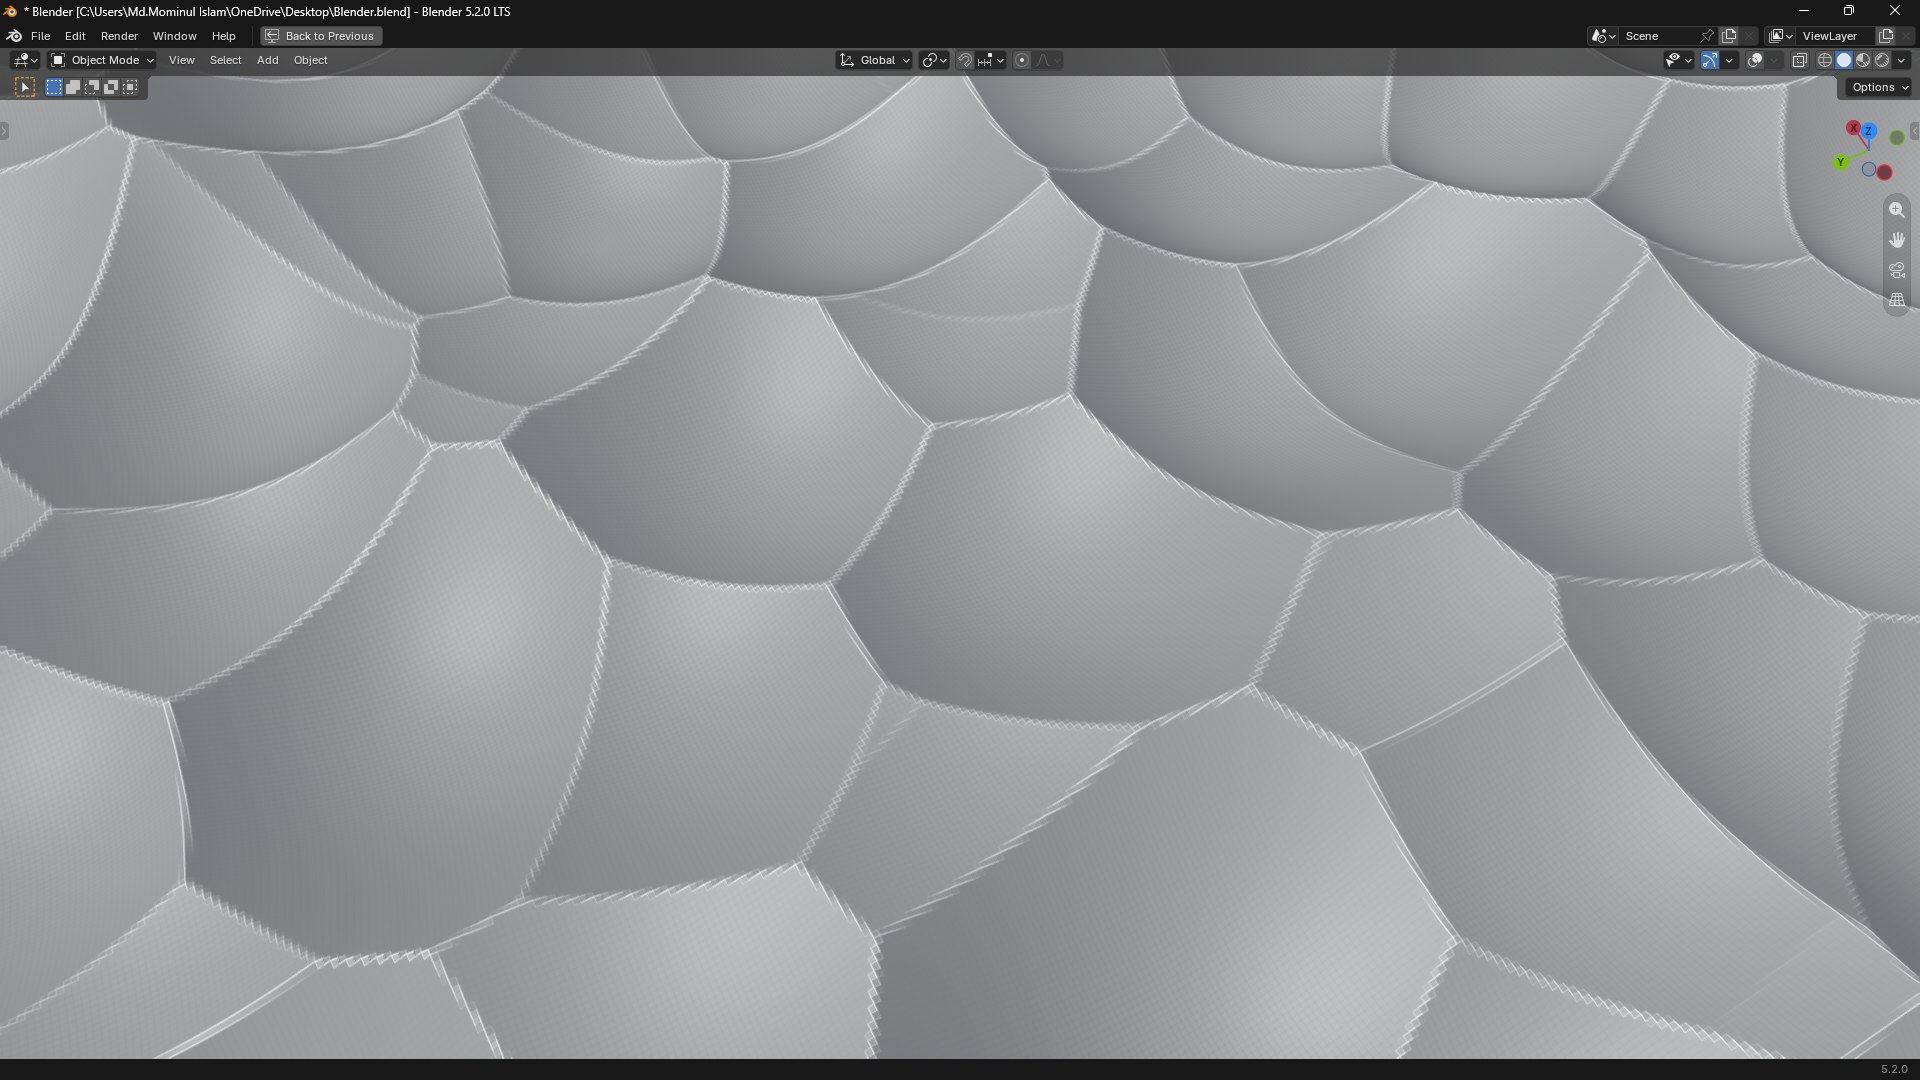Open the scene browser icon dropdown
This screenshot has width=1920, height=1080.
[x=1603, y=36]
